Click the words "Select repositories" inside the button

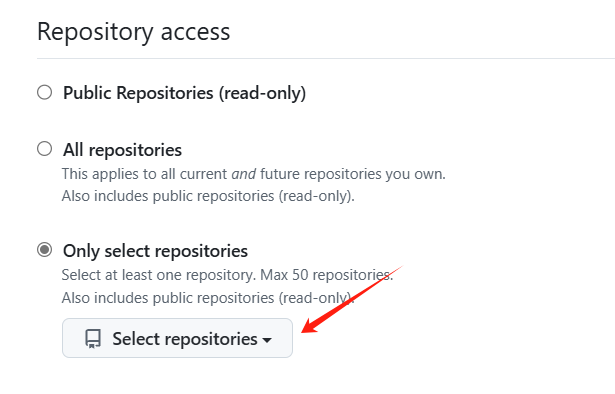pyautogui.click(x=185, y=339)
